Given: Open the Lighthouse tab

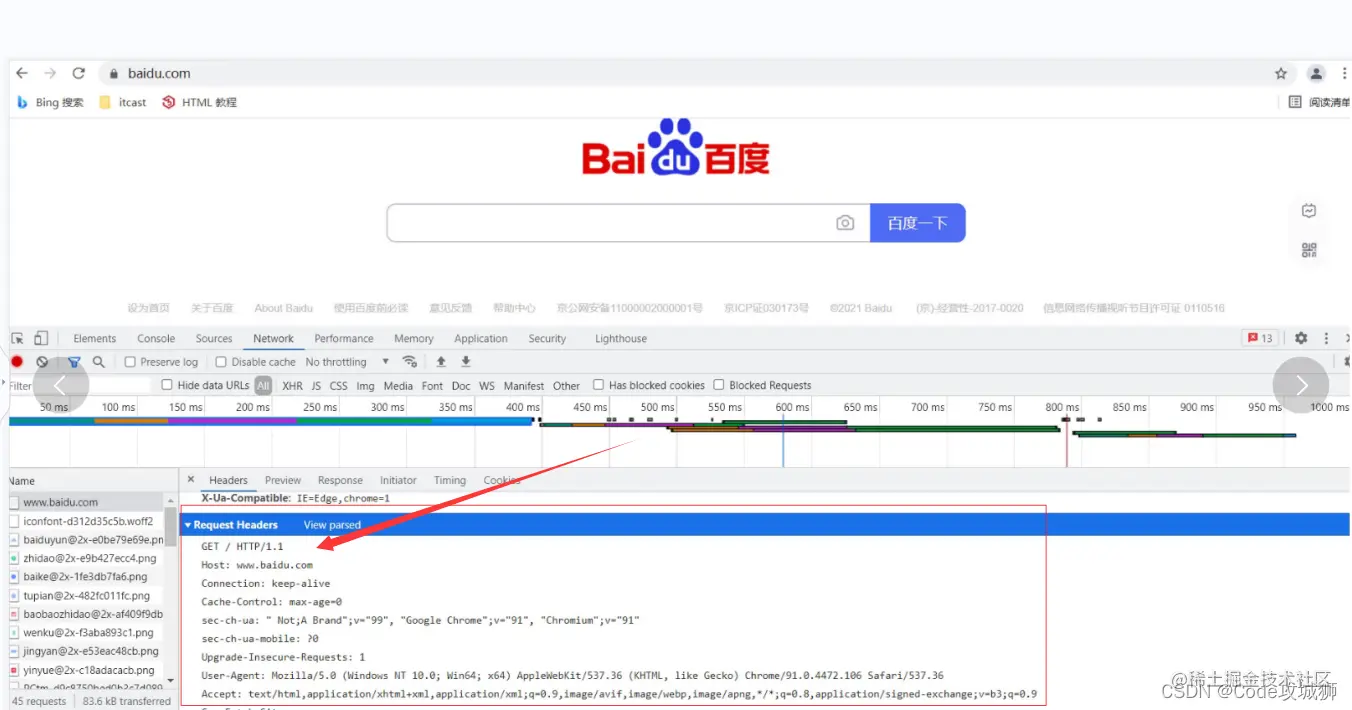Looking at the screenshot, I should [x=621, y=338].
